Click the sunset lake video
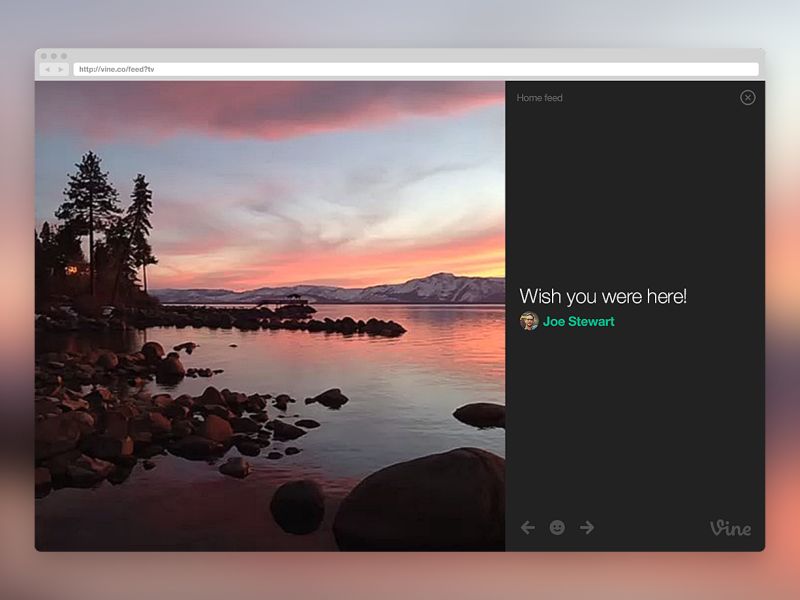Screen dimensions: 800x600 (270, 316)
